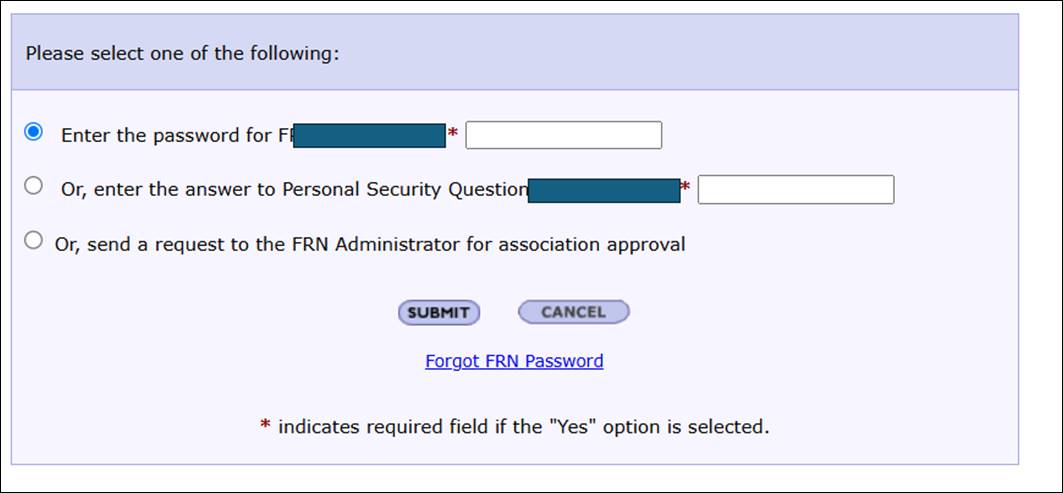This screenshot has height=493, width=1063.
Task: Open the Forgot FRN Password link
Action: point(514,361)
